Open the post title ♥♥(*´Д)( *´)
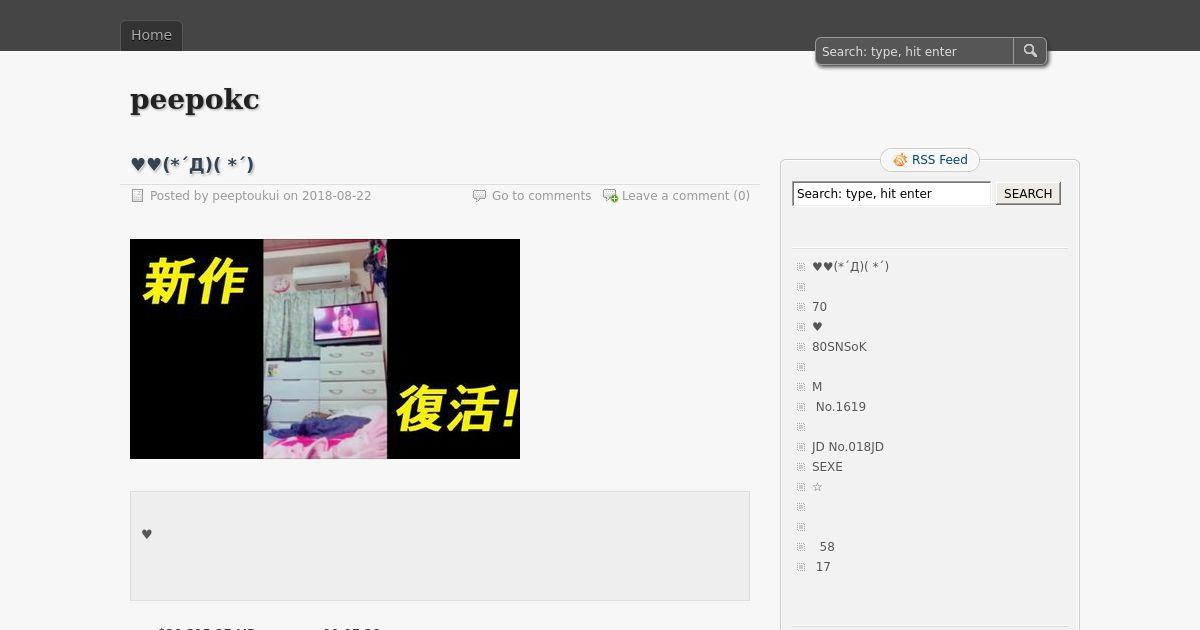The height and width of the screenshot is (630, 1200). (x=192, y=164)
